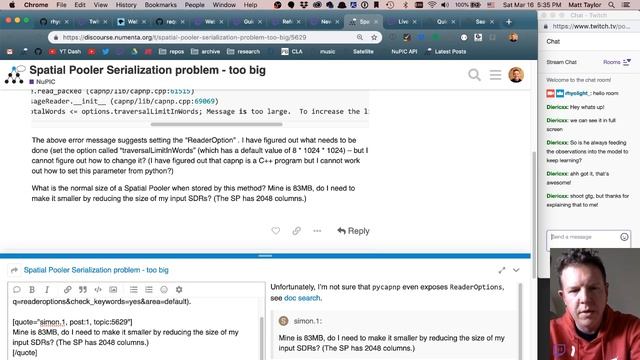The image size is (640, 360).
Task: Show more post actions ellipsis
Action: (x=317, y=231)
